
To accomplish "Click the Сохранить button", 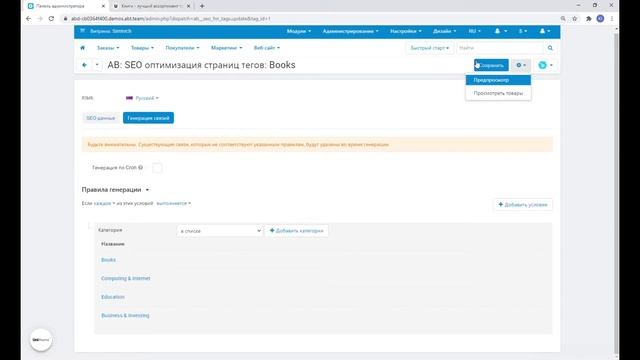I will click(x=491, y=65).
